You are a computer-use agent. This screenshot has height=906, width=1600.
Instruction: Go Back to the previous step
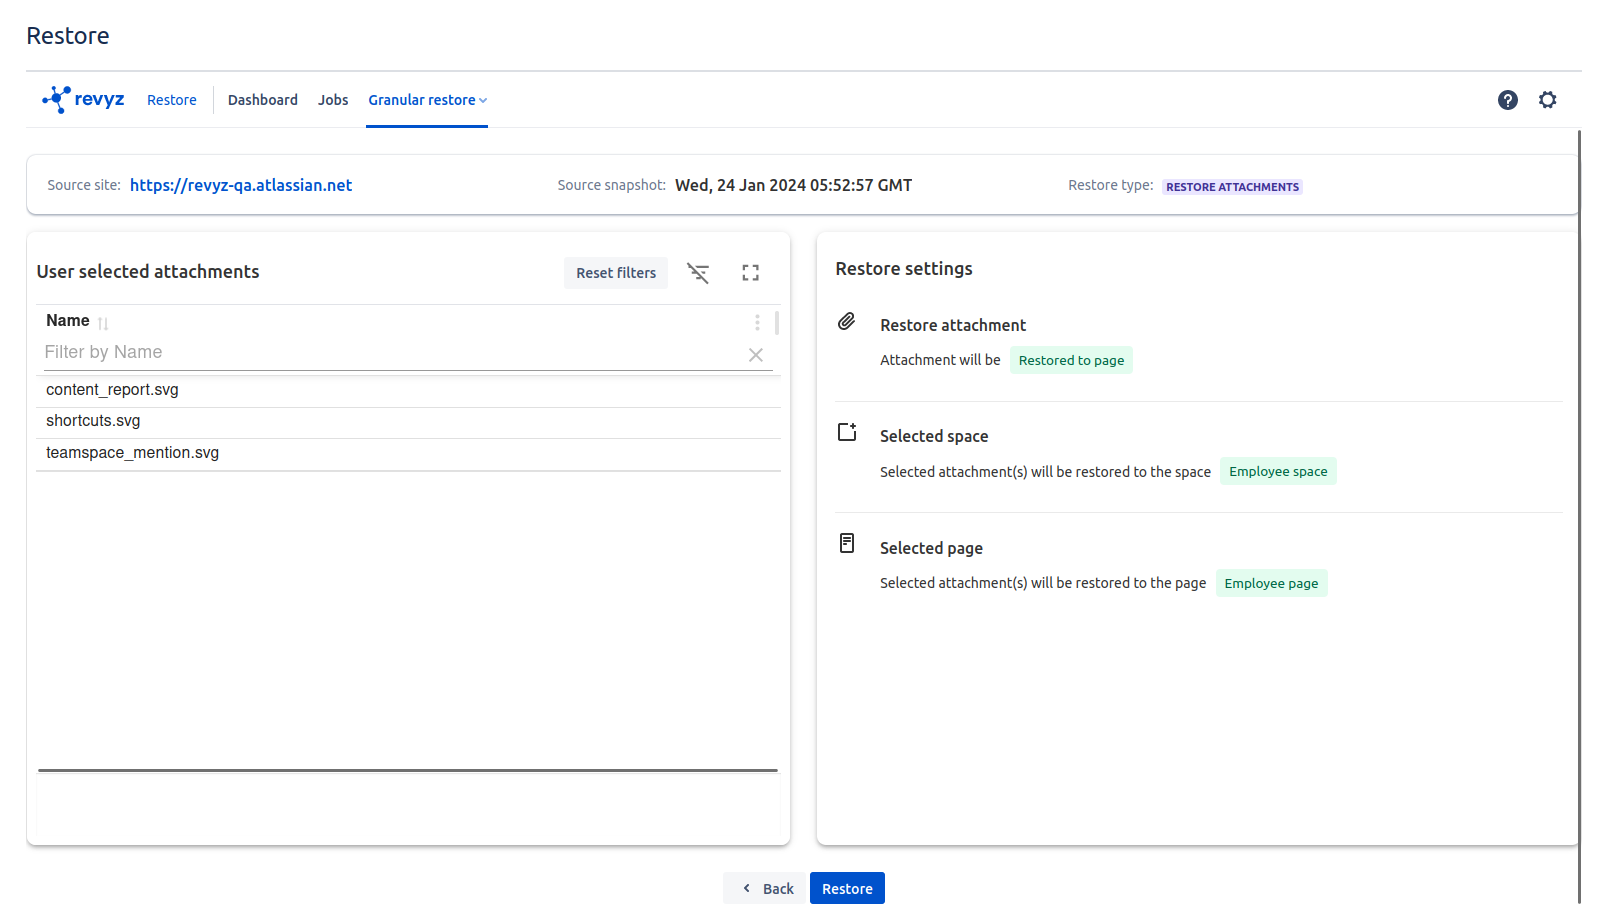[x=766, y=888]
